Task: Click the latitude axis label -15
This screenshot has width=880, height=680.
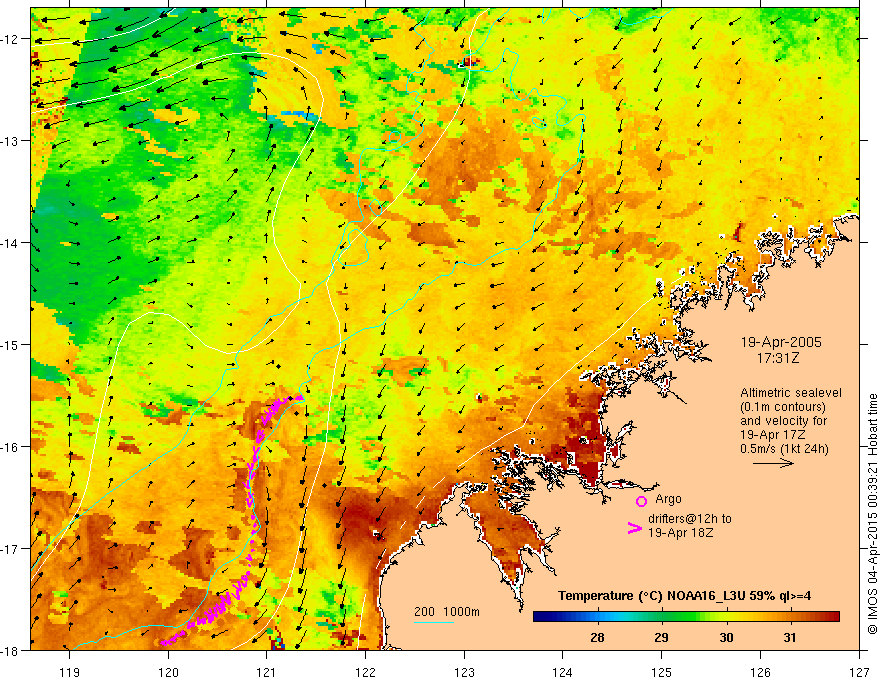Action: tap(10, 344)
